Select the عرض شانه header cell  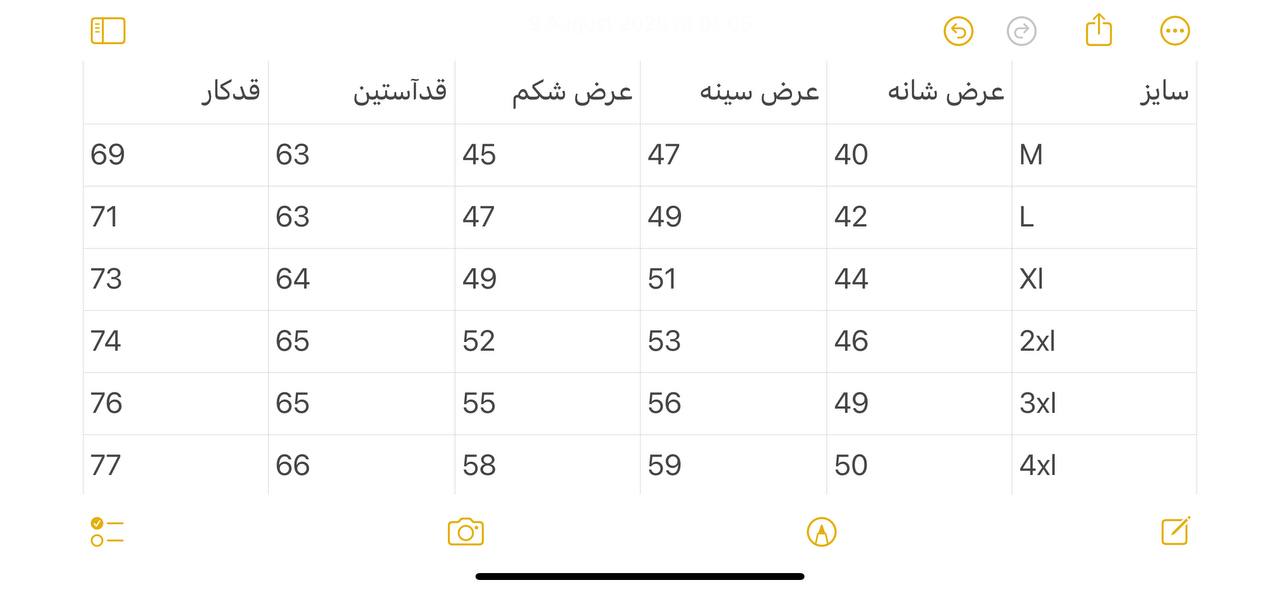[x=919, y=92]
